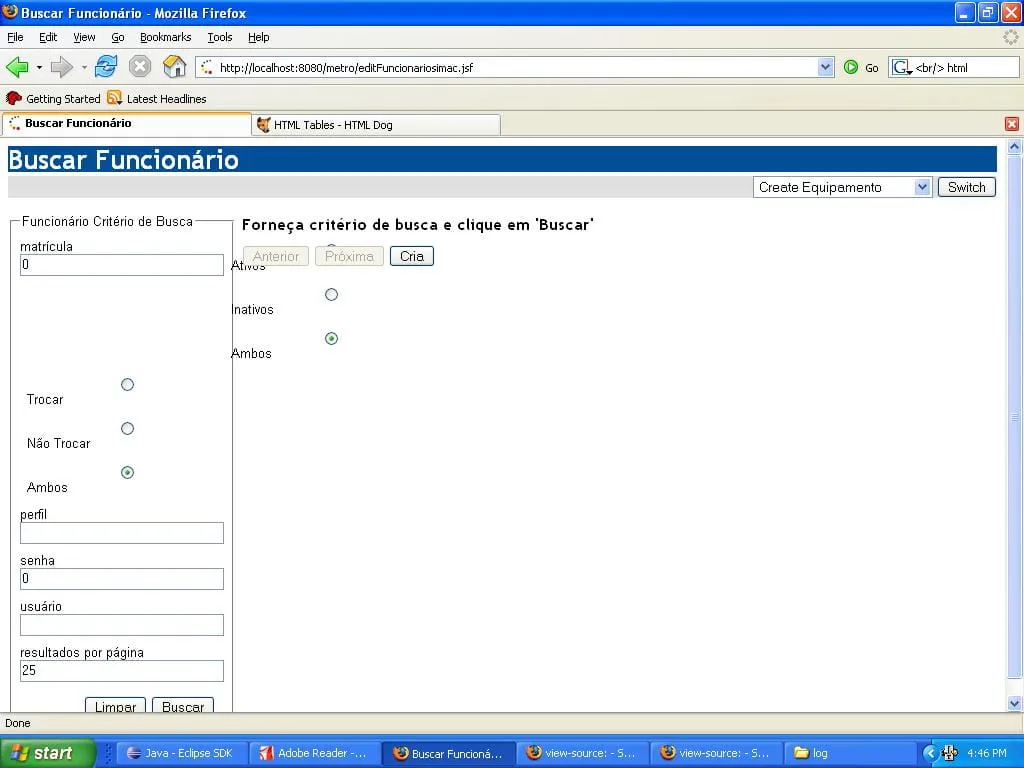This screenshot has width=1024, height=768.
Task: Select the Ambos radio under Inativos
Action: click(x=331, y=338)
